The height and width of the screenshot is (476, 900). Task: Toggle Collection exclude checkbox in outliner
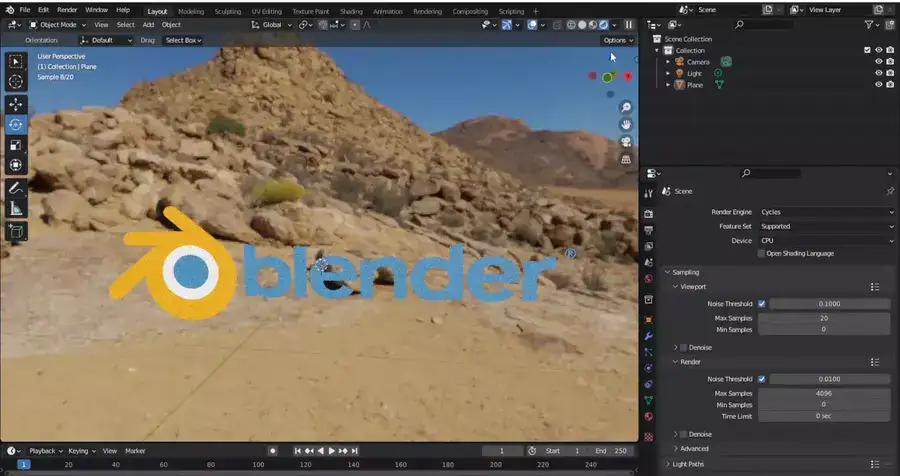click(x=867, y=51)
